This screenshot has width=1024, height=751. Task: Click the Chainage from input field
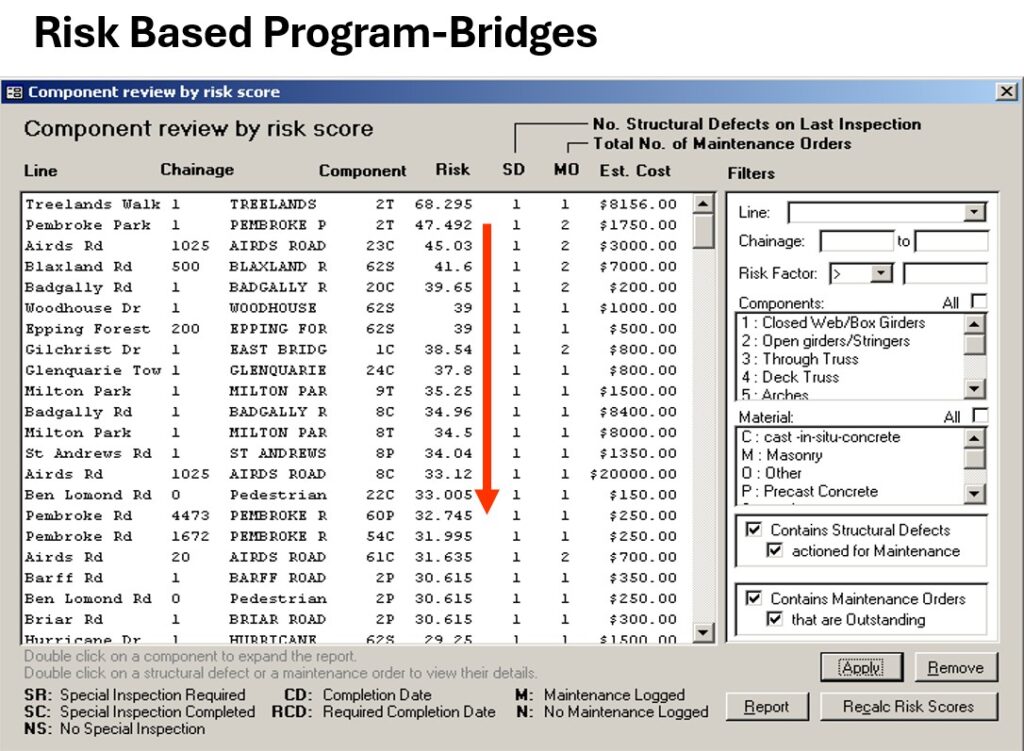coord(856,241)
